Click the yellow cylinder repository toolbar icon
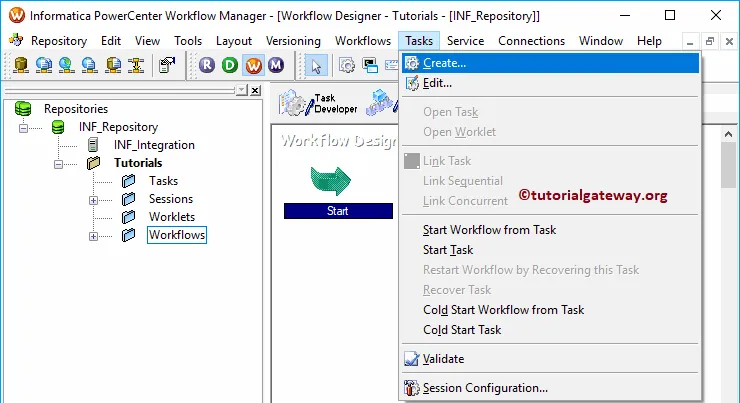The width and height of the screenshot is (740, 403). point(21,65)
